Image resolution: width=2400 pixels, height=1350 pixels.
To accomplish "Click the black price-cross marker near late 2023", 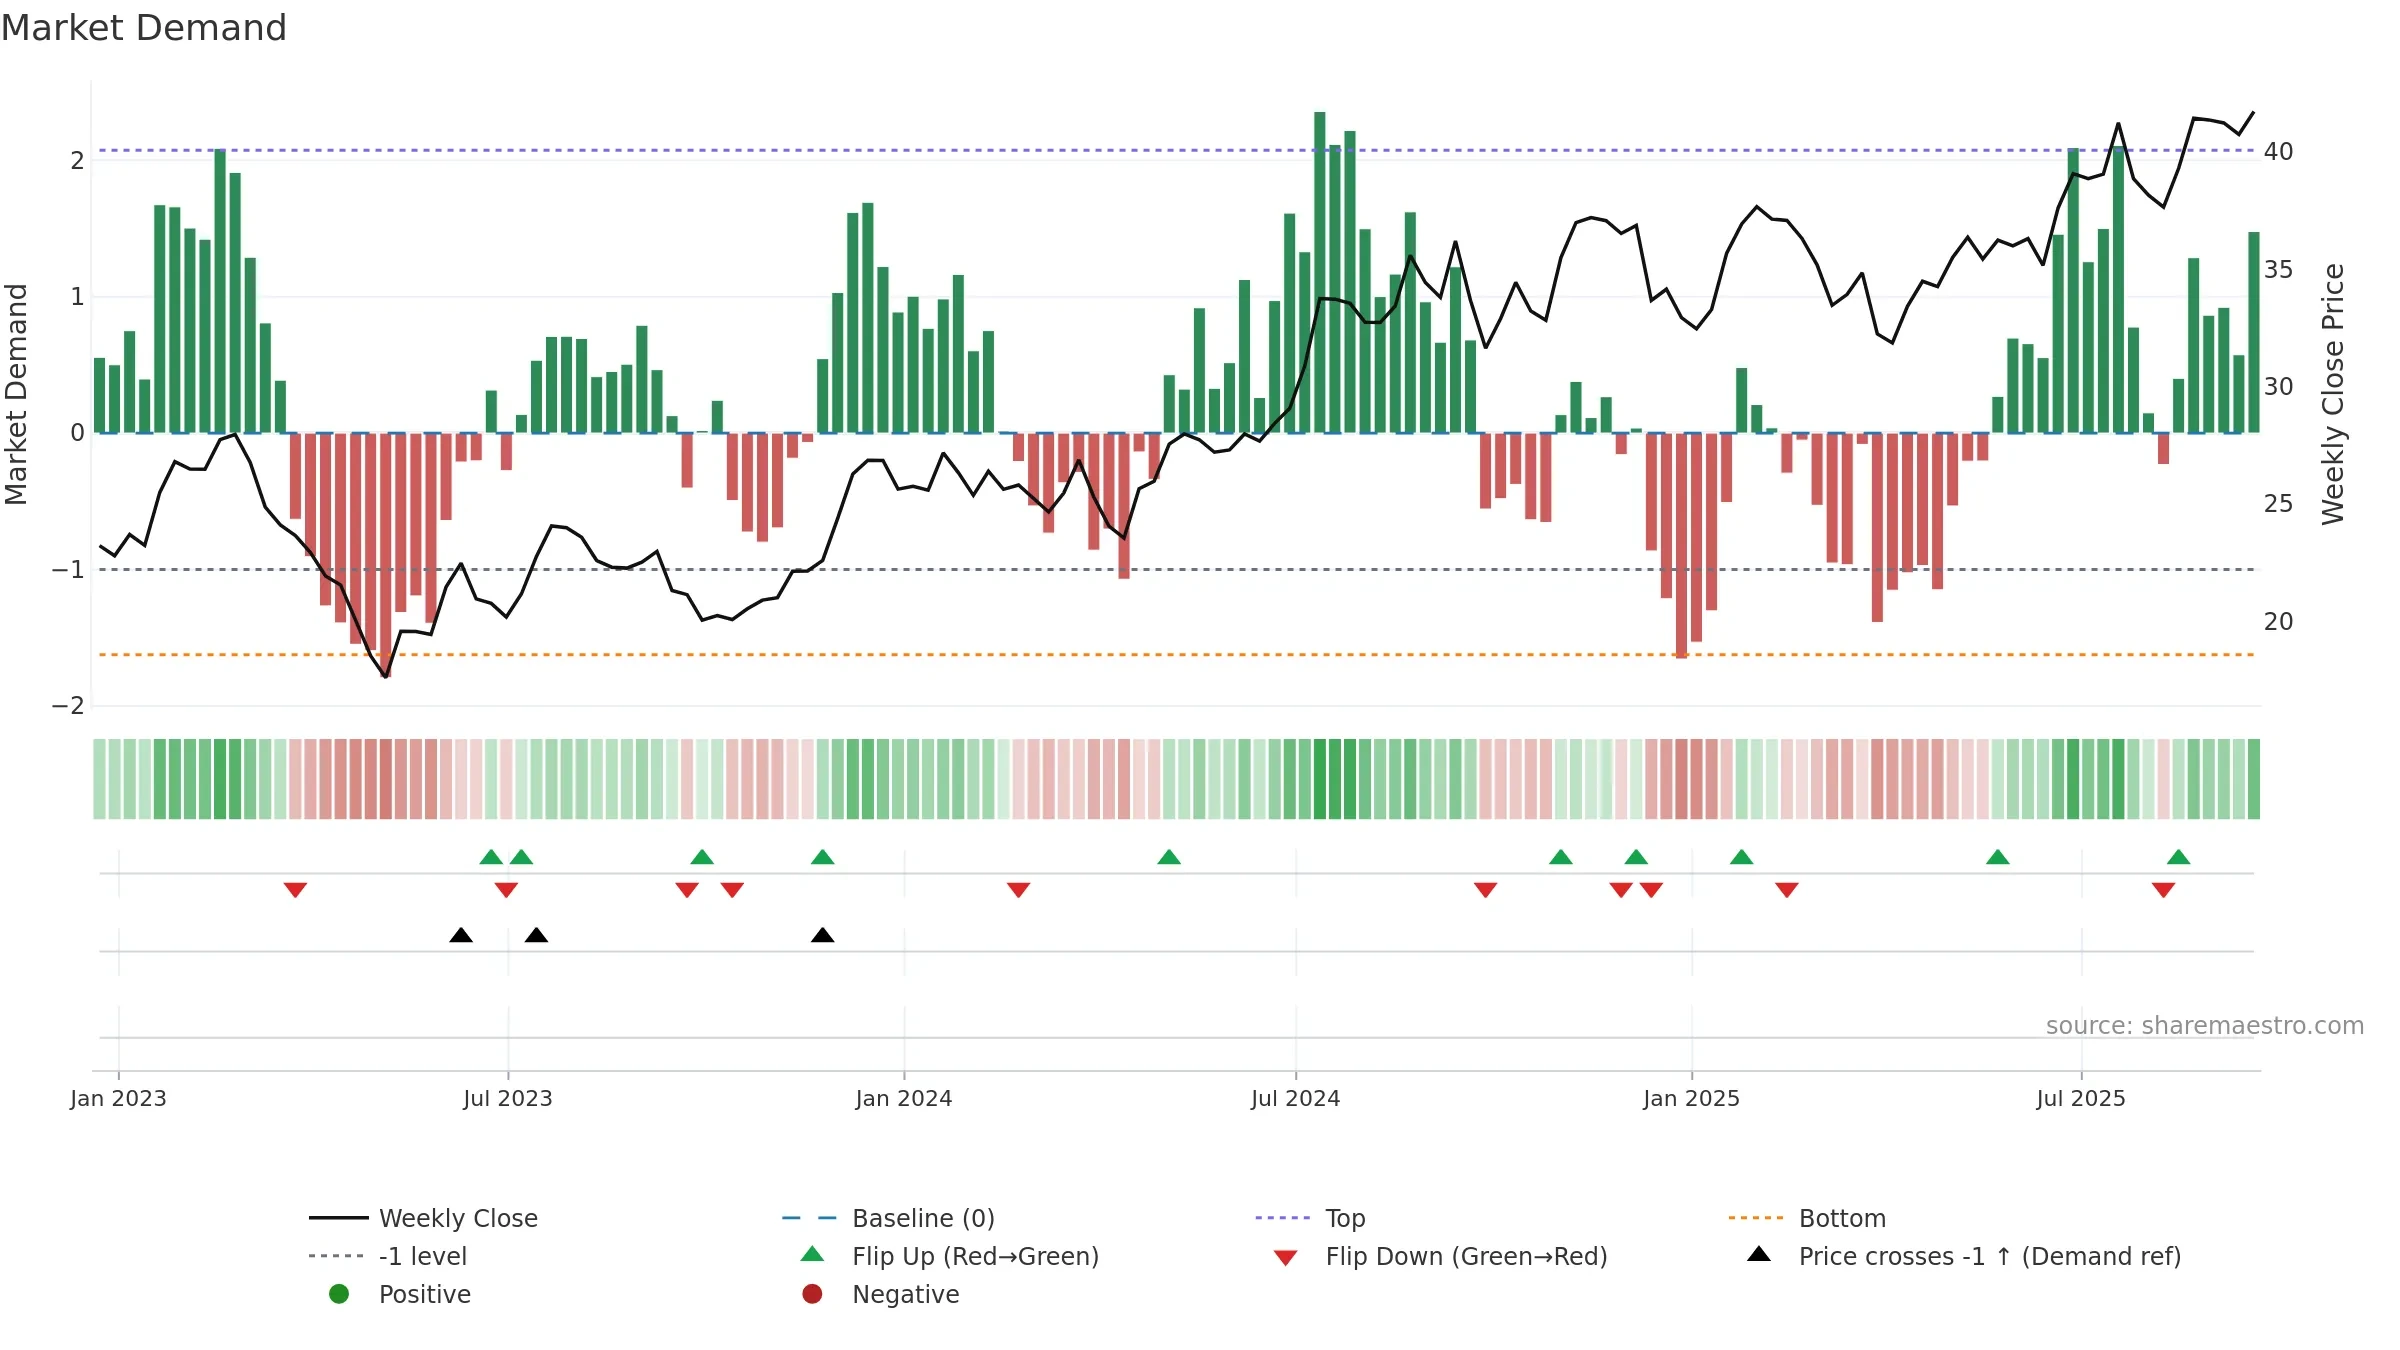I will pyautogui.click(x=823, y=935).
